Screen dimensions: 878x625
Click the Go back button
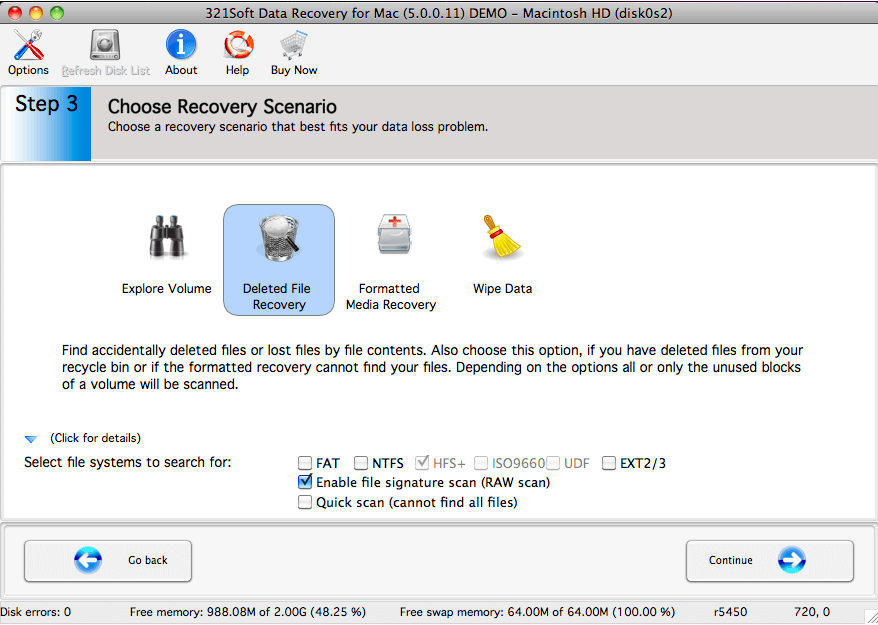point(108,561)
